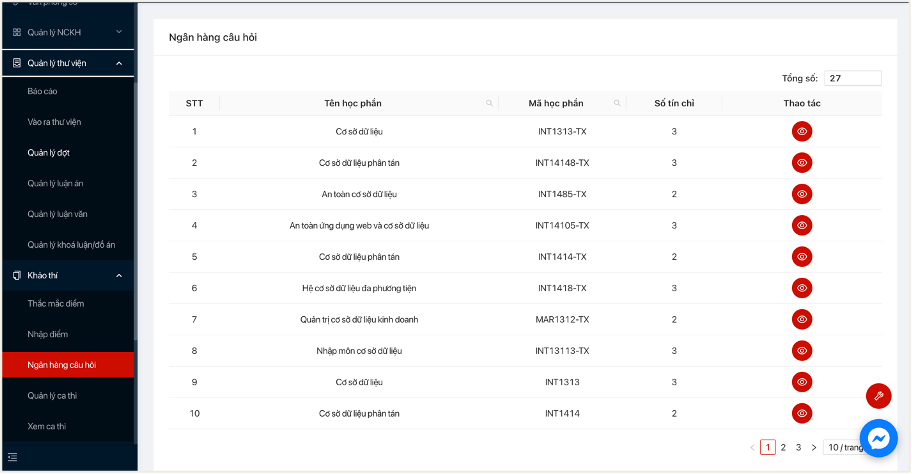Click Ngân hàng câu hỏi page title

[x=213, y=37]
